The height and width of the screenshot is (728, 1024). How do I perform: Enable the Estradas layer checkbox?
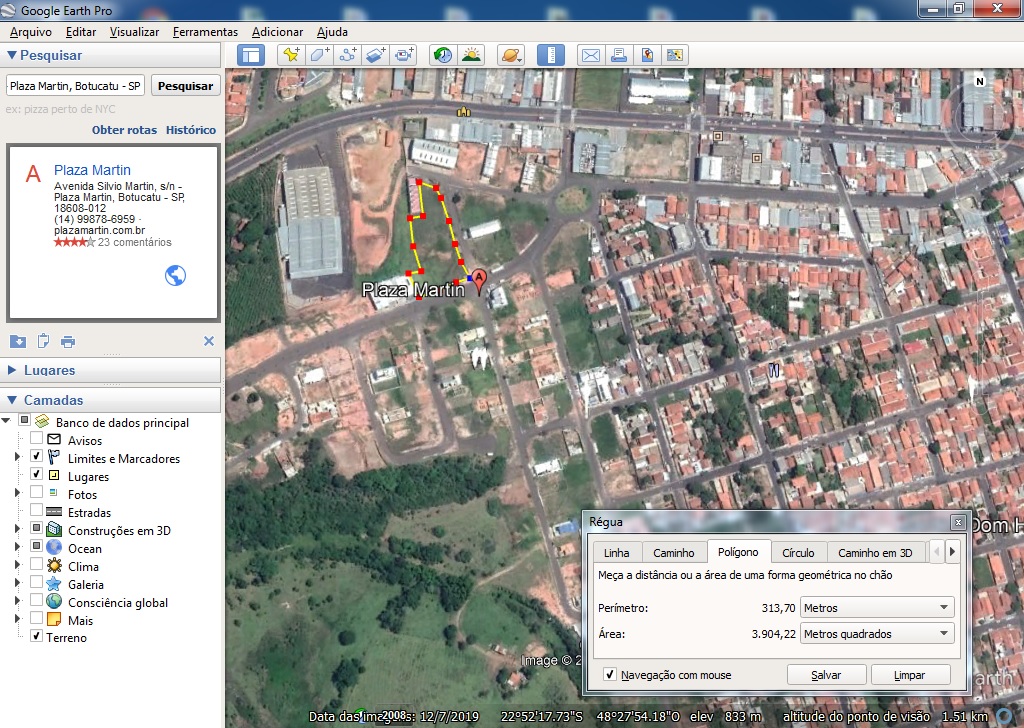[37, 510]
